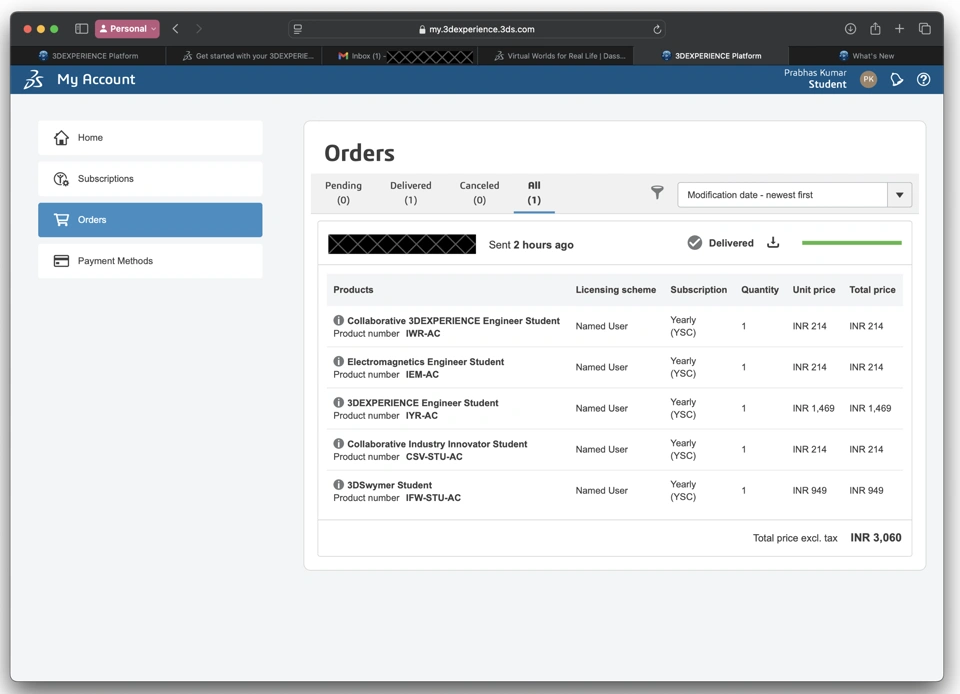Reload the current page
The image size is (960, 694).
pos(657,29)
